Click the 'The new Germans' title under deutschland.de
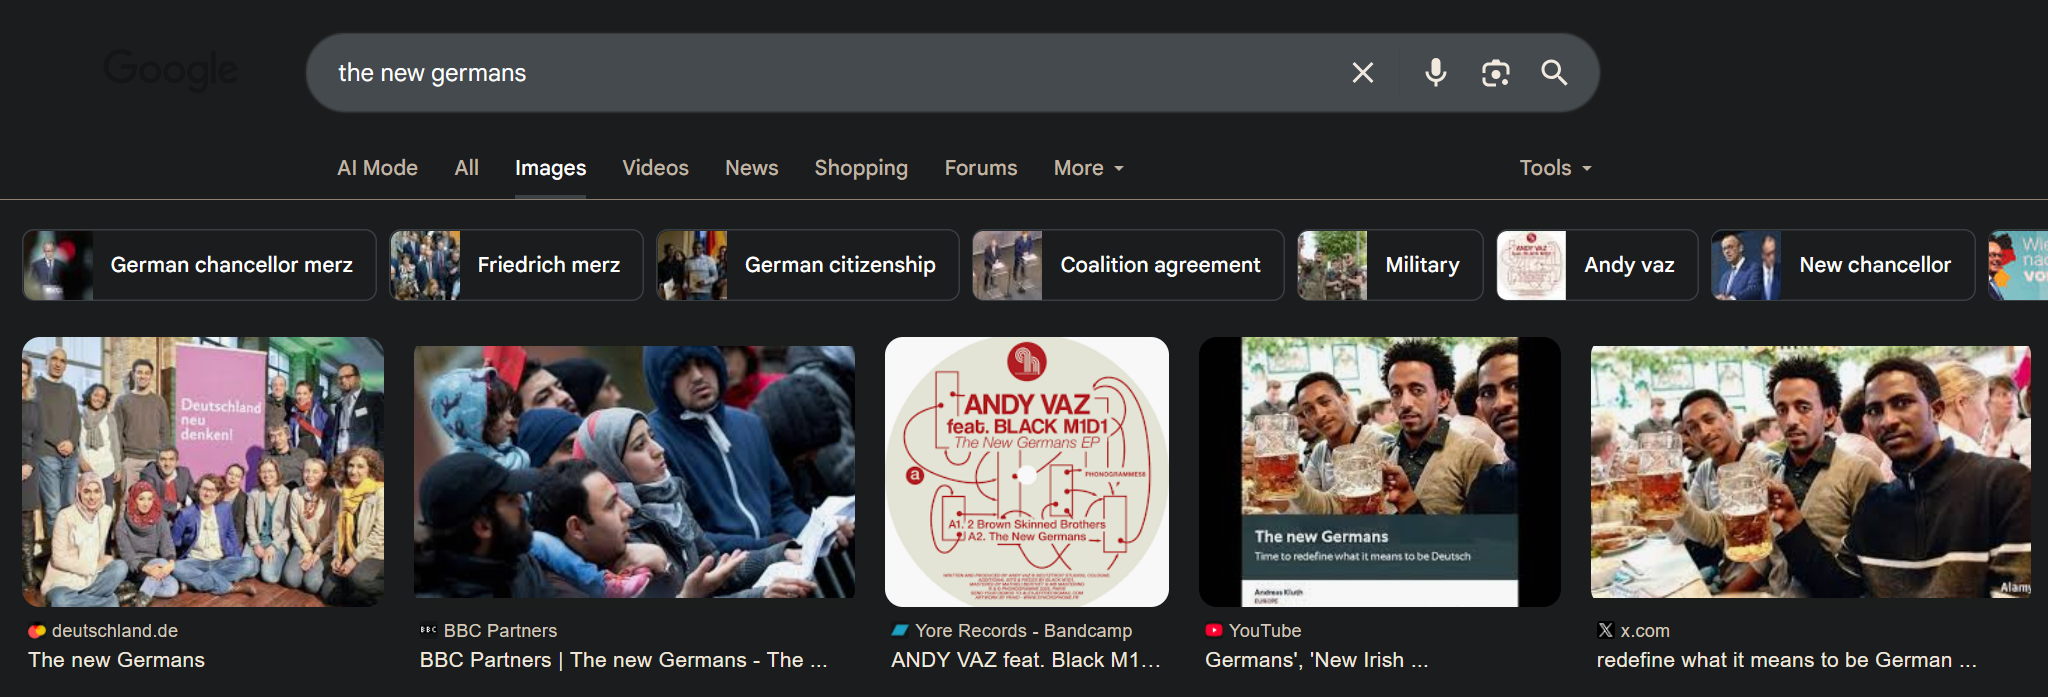The width and height of the screenshot is (2048, 697). (116, 660)
